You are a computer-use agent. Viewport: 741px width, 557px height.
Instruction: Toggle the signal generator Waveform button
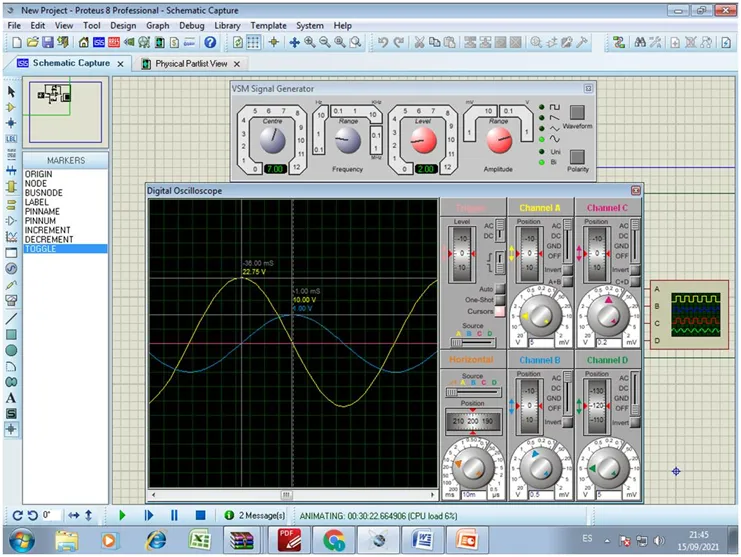577,112
